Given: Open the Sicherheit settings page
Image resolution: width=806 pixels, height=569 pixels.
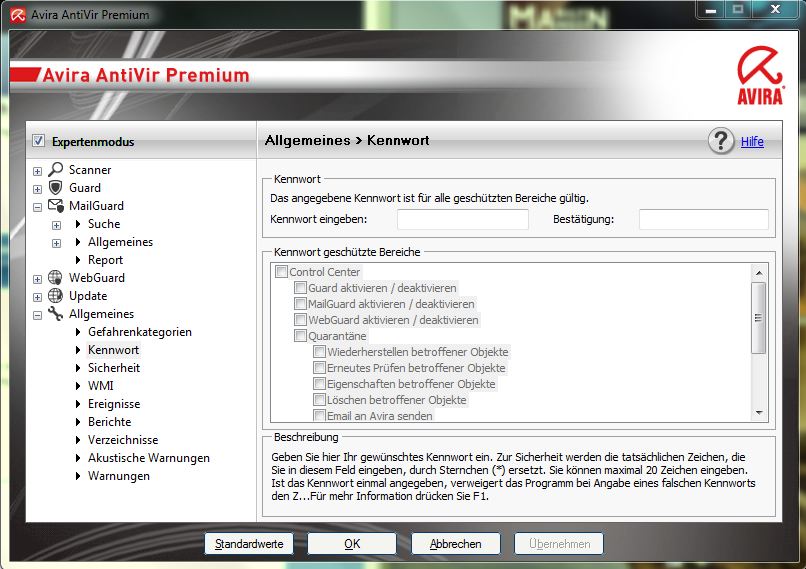Looking at the screenshot, I should (x=114, y=368).
